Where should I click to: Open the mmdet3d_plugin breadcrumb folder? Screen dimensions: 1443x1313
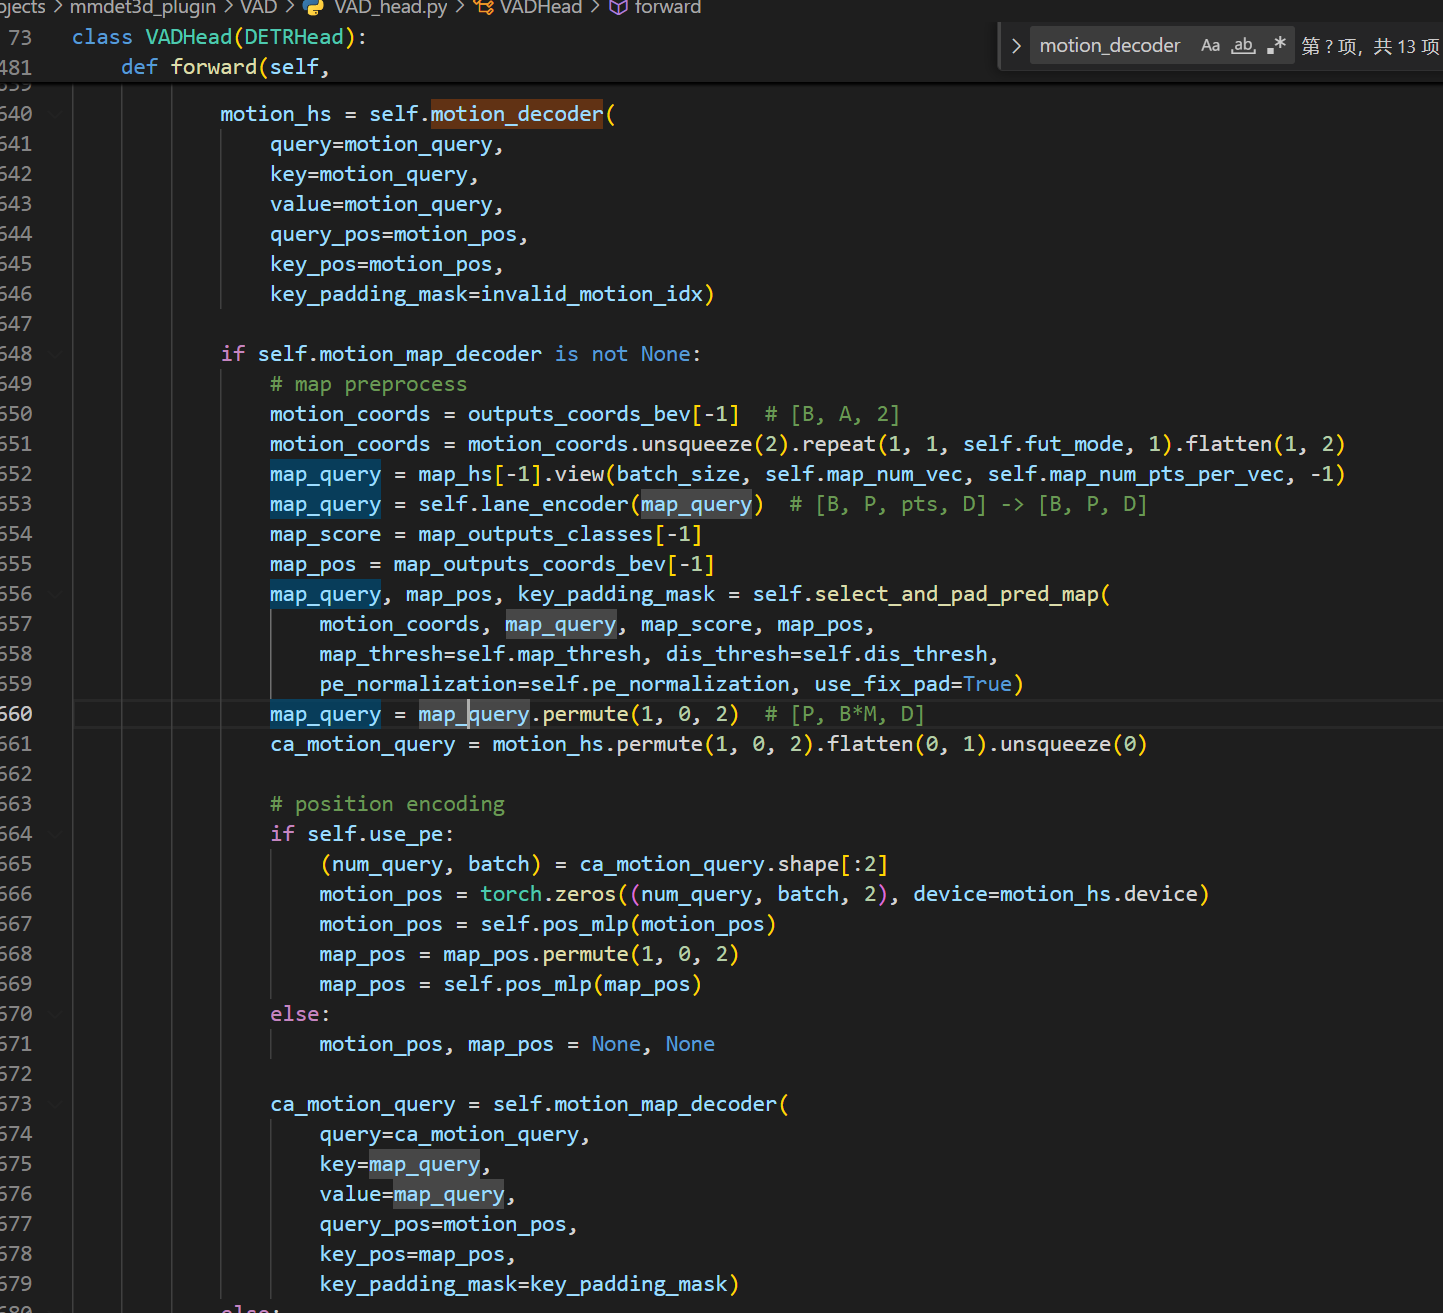143,8
